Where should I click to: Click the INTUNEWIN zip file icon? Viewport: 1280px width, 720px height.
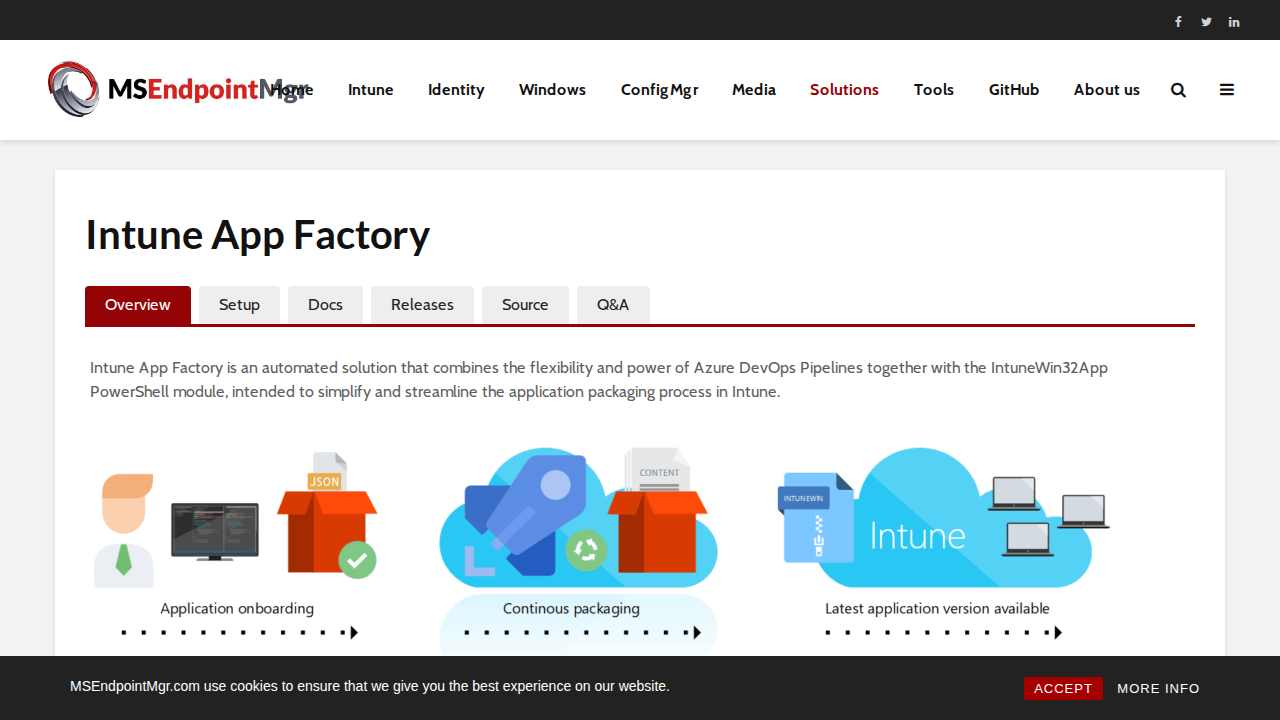[815, 517]
